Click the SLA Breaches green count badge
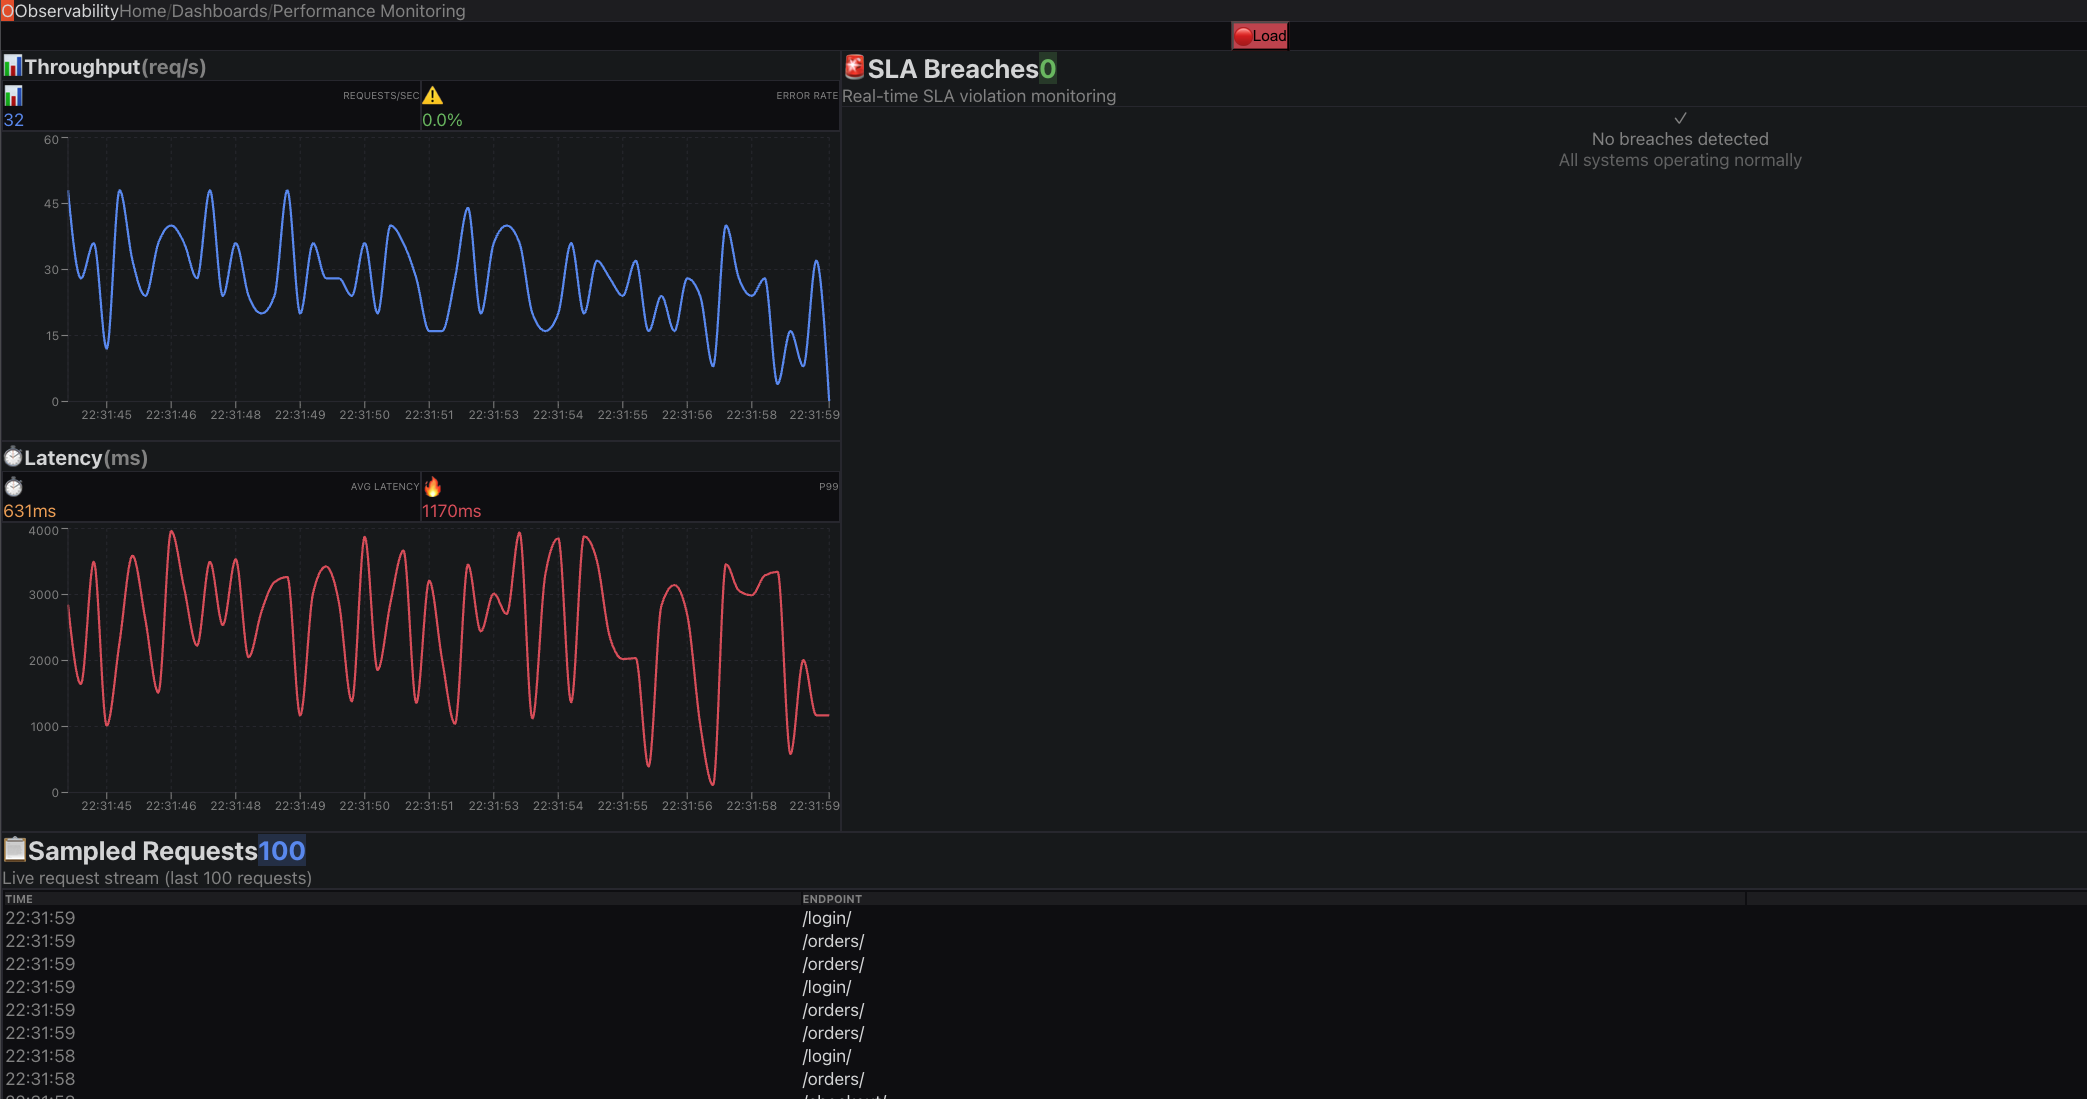The width and height of the screenshot is (2087, 1099). pyautogui.click(x=1047, y=69)
